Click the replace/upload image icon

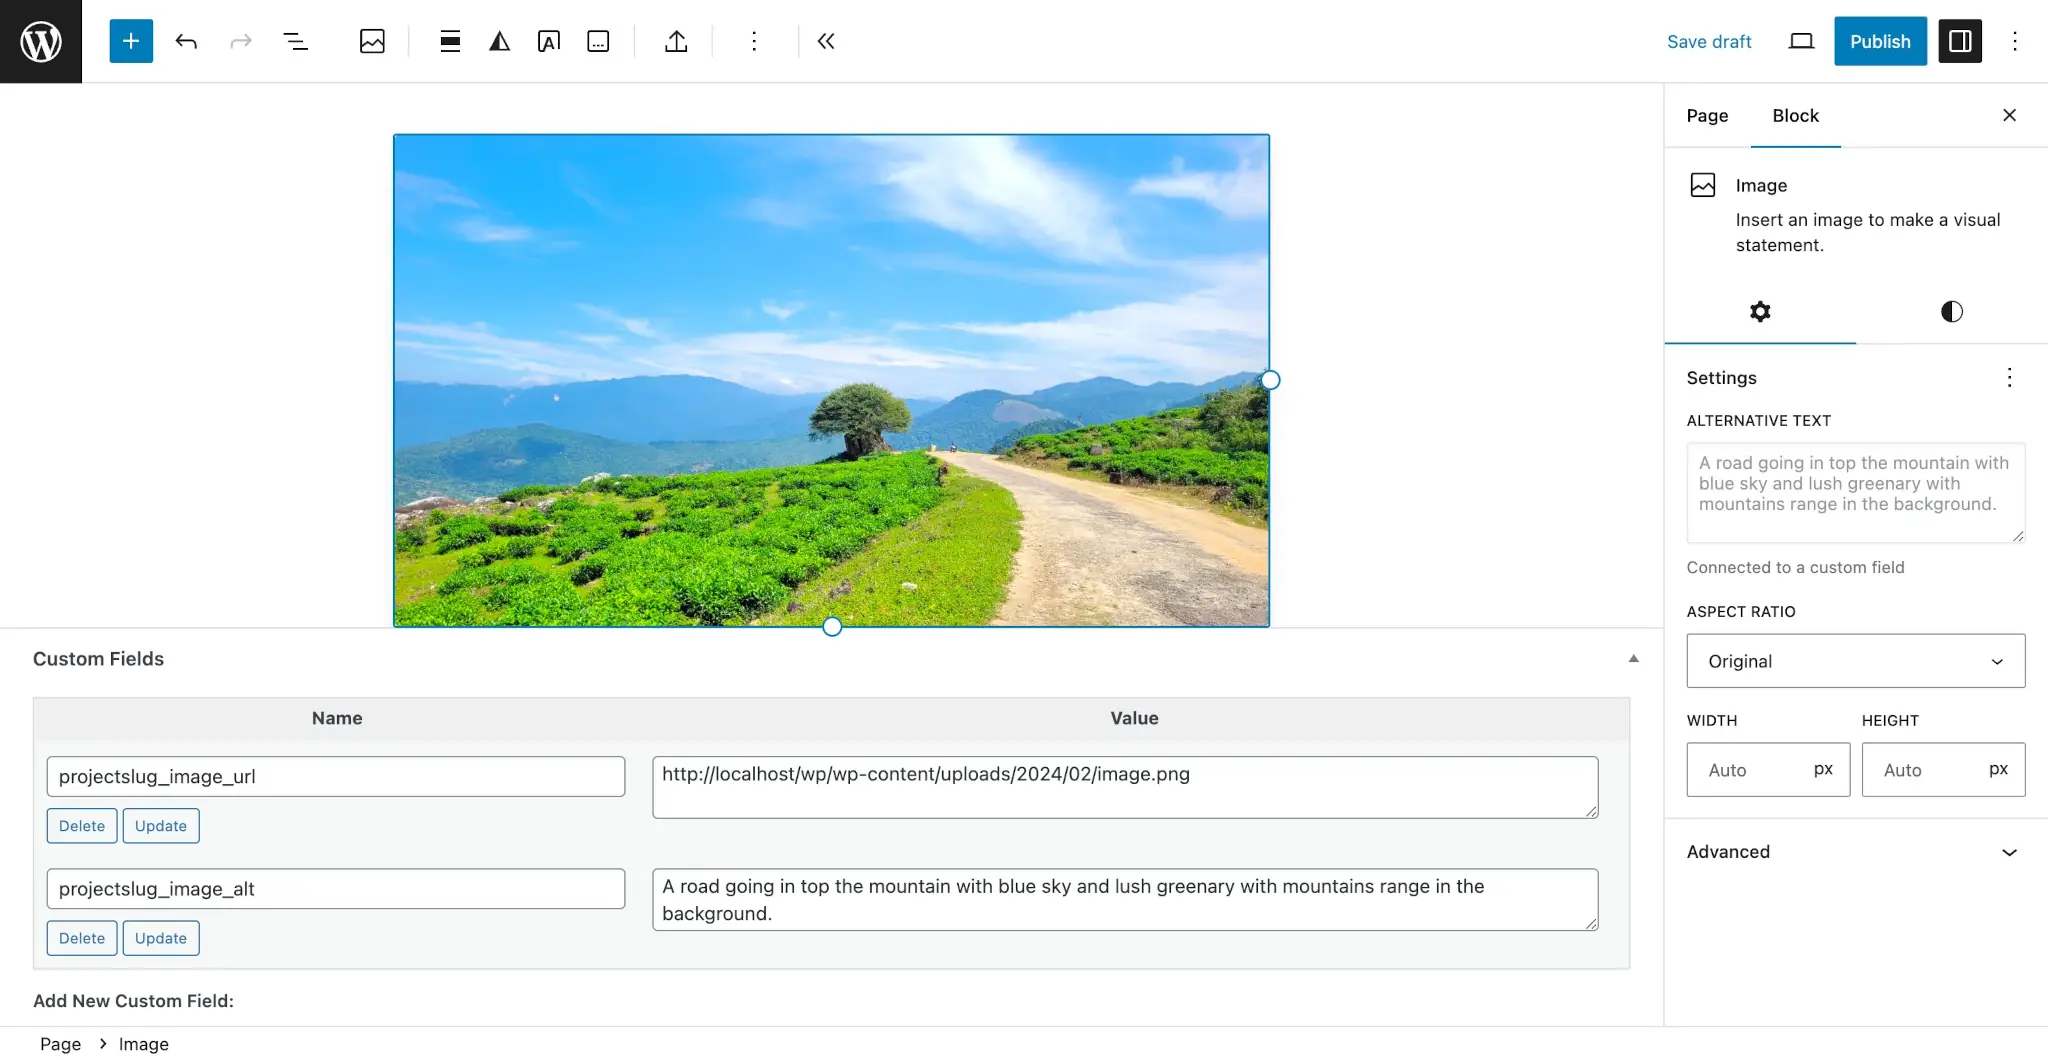676,41
